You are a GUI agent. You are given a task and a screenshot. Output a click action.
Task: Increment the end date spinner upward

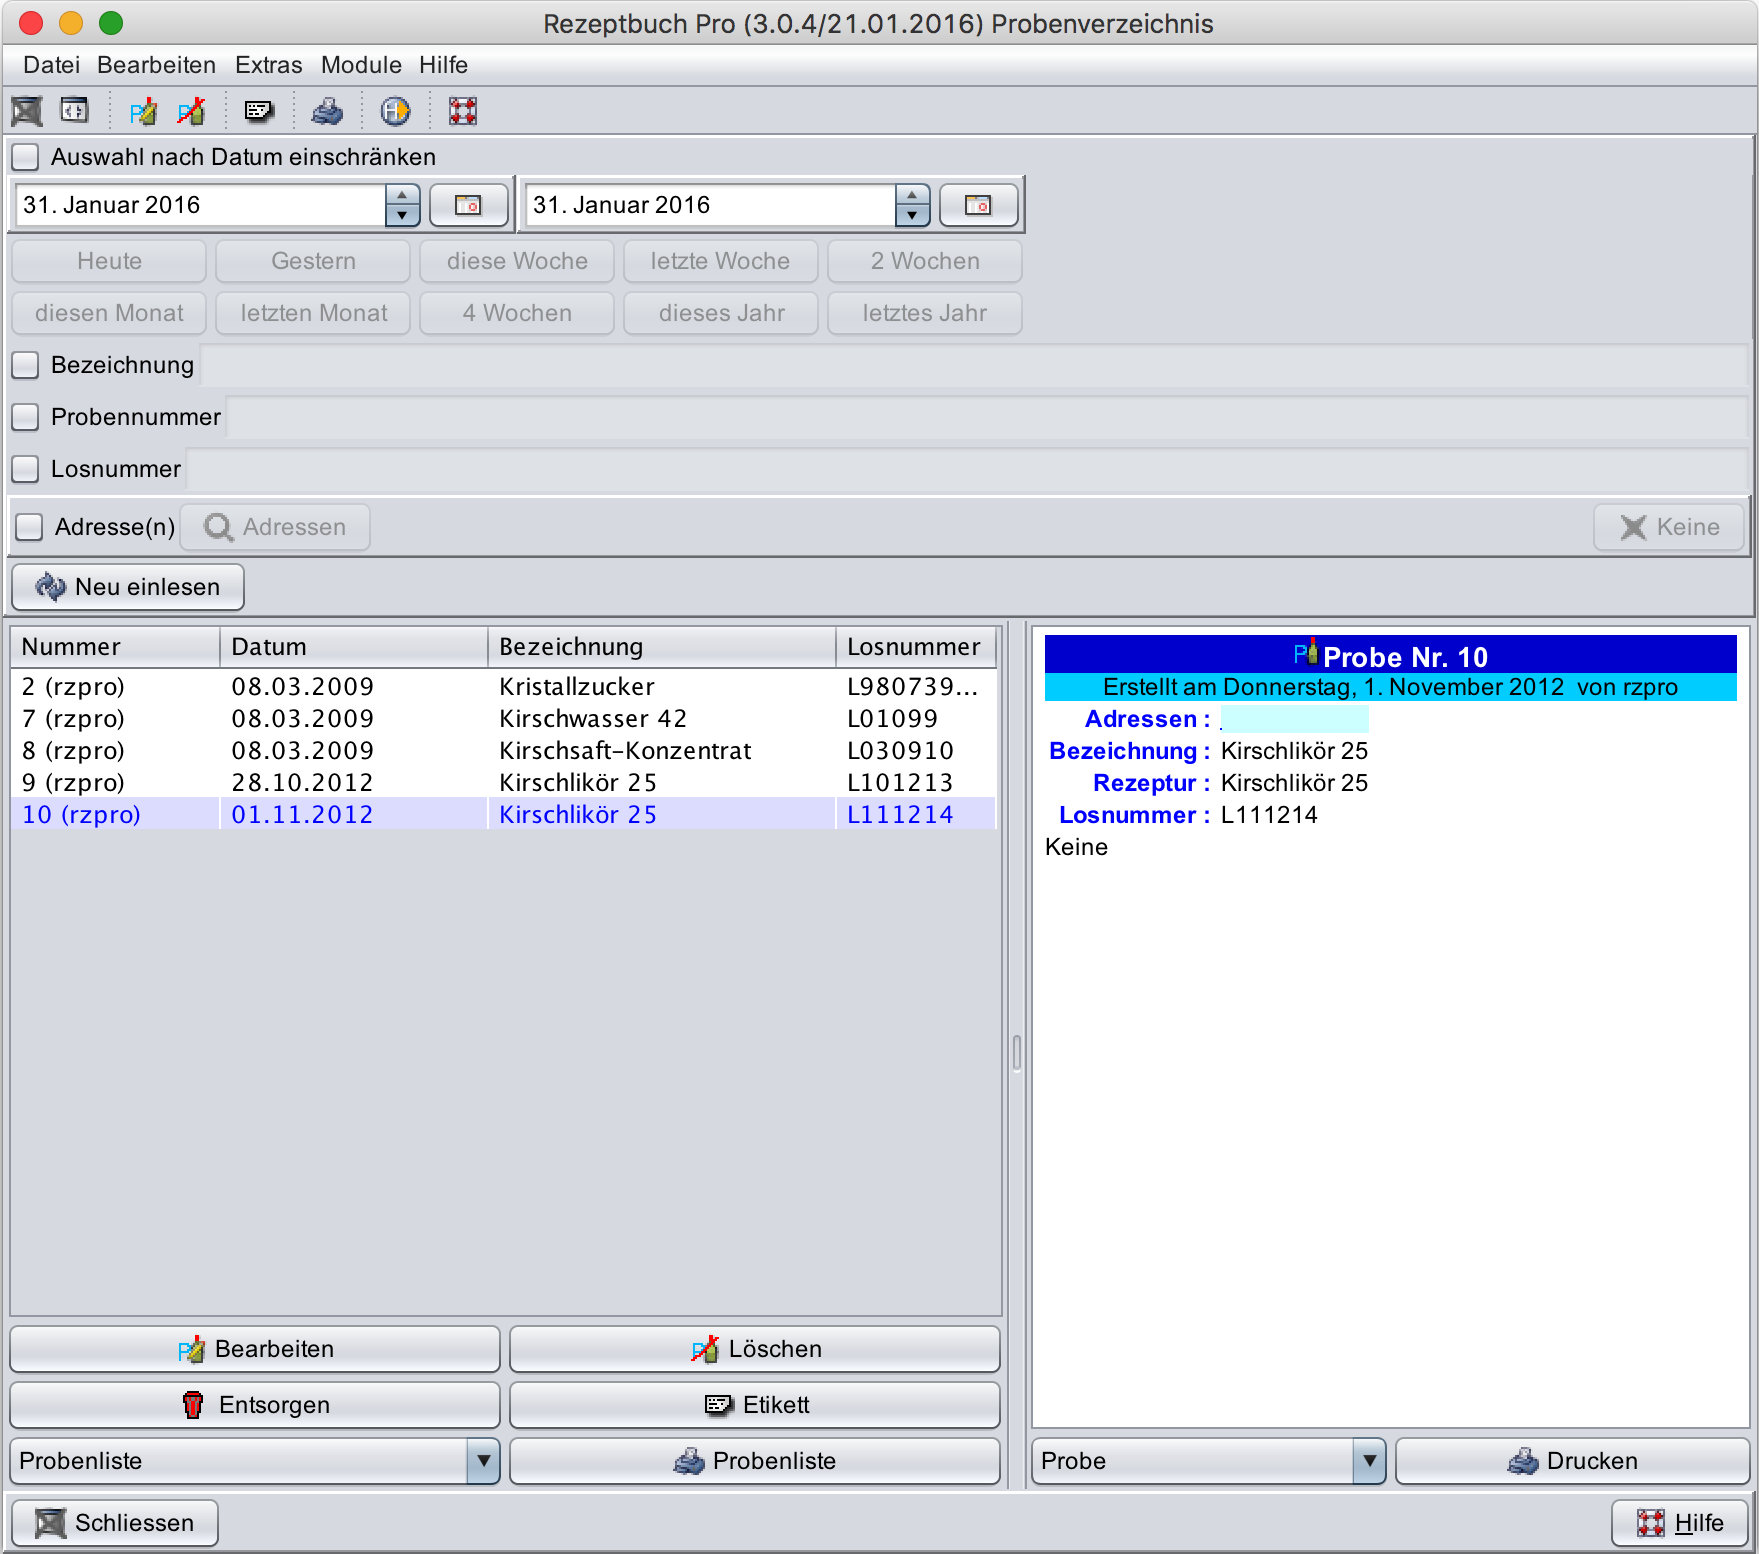point(912,195)
